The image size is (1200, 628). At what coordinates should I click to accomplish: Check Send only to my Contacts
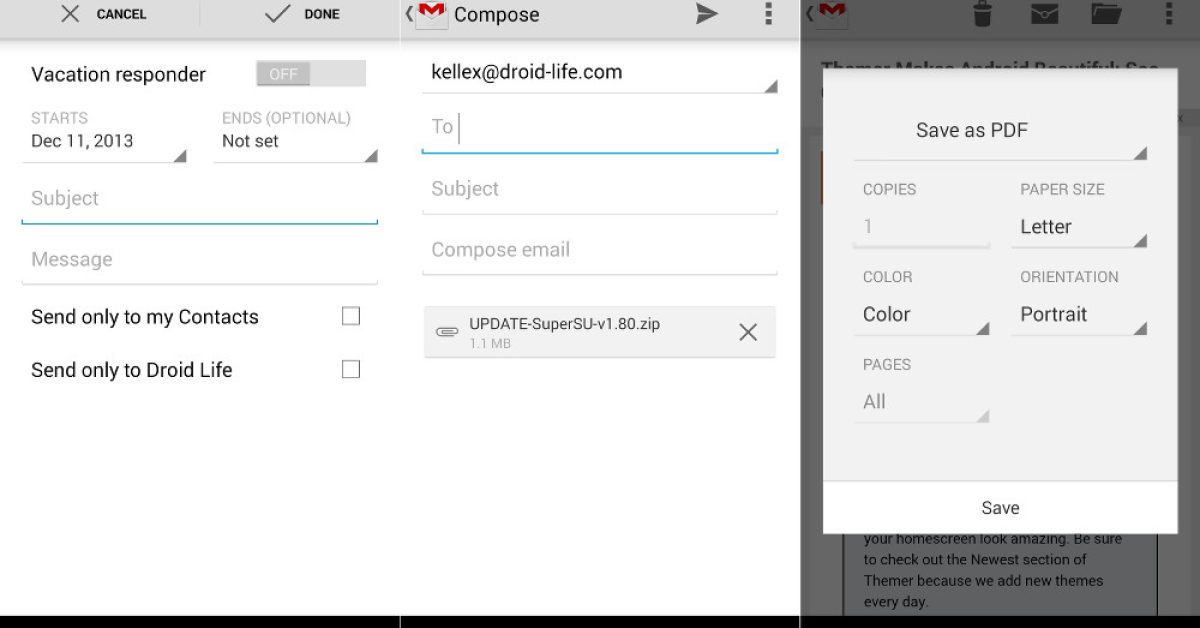click(x=350, y=317)
